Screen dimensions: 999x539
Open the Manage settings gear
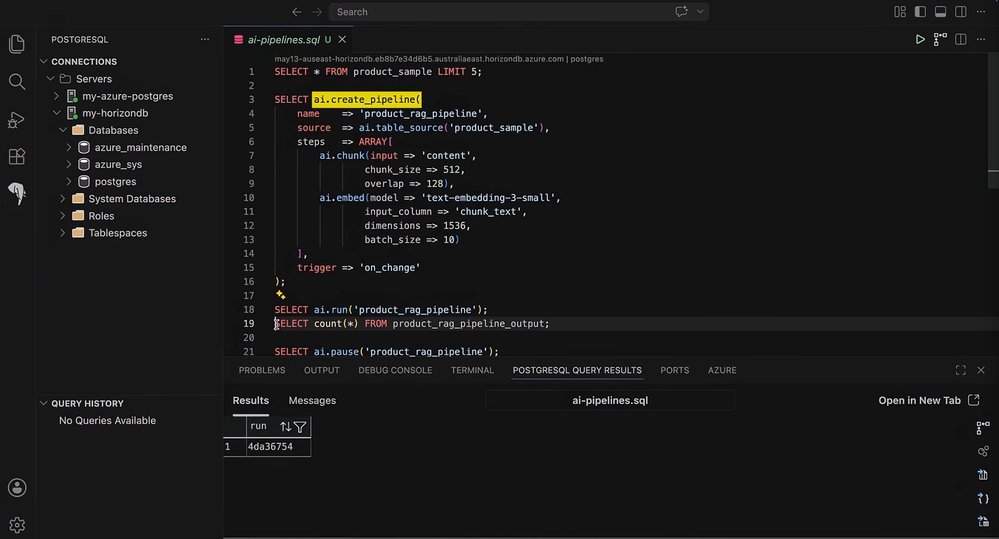[17, 525]
